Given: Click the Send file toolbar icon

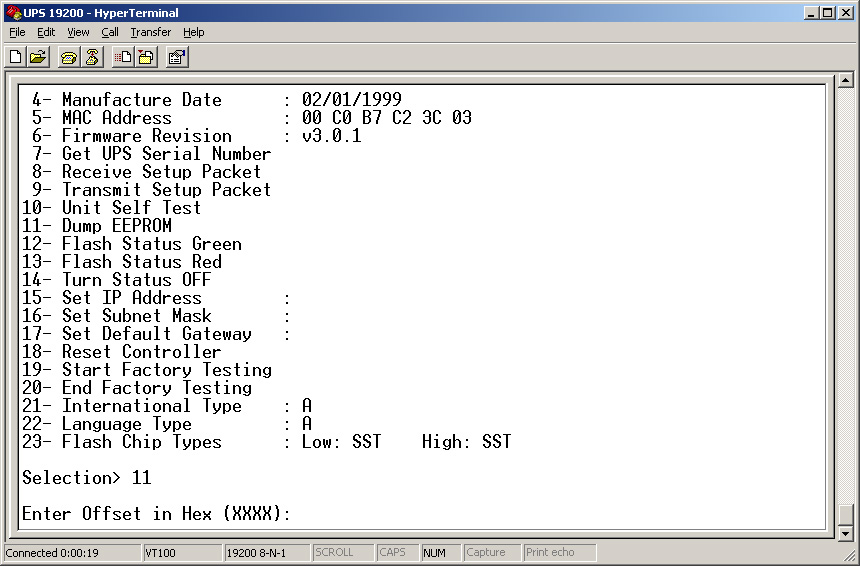Looking at the screenshot, I should tap(123, 57).
